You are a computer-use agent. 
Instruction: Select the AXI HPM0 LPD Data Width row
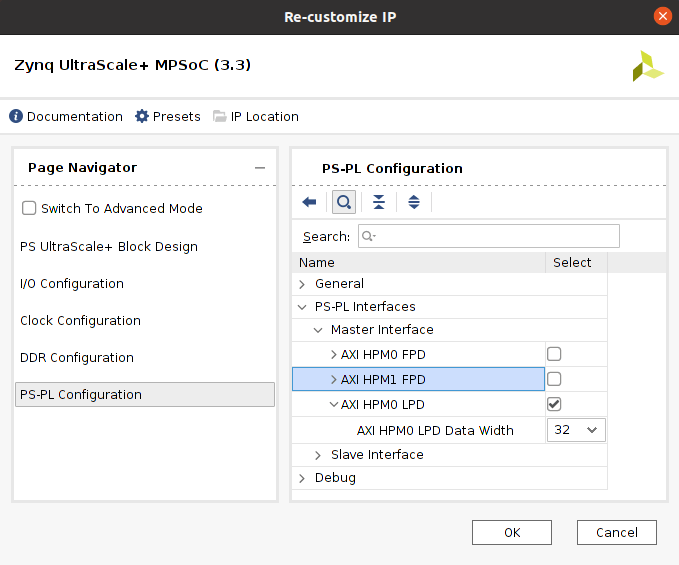pyautogui.click(x=435, y=430)
